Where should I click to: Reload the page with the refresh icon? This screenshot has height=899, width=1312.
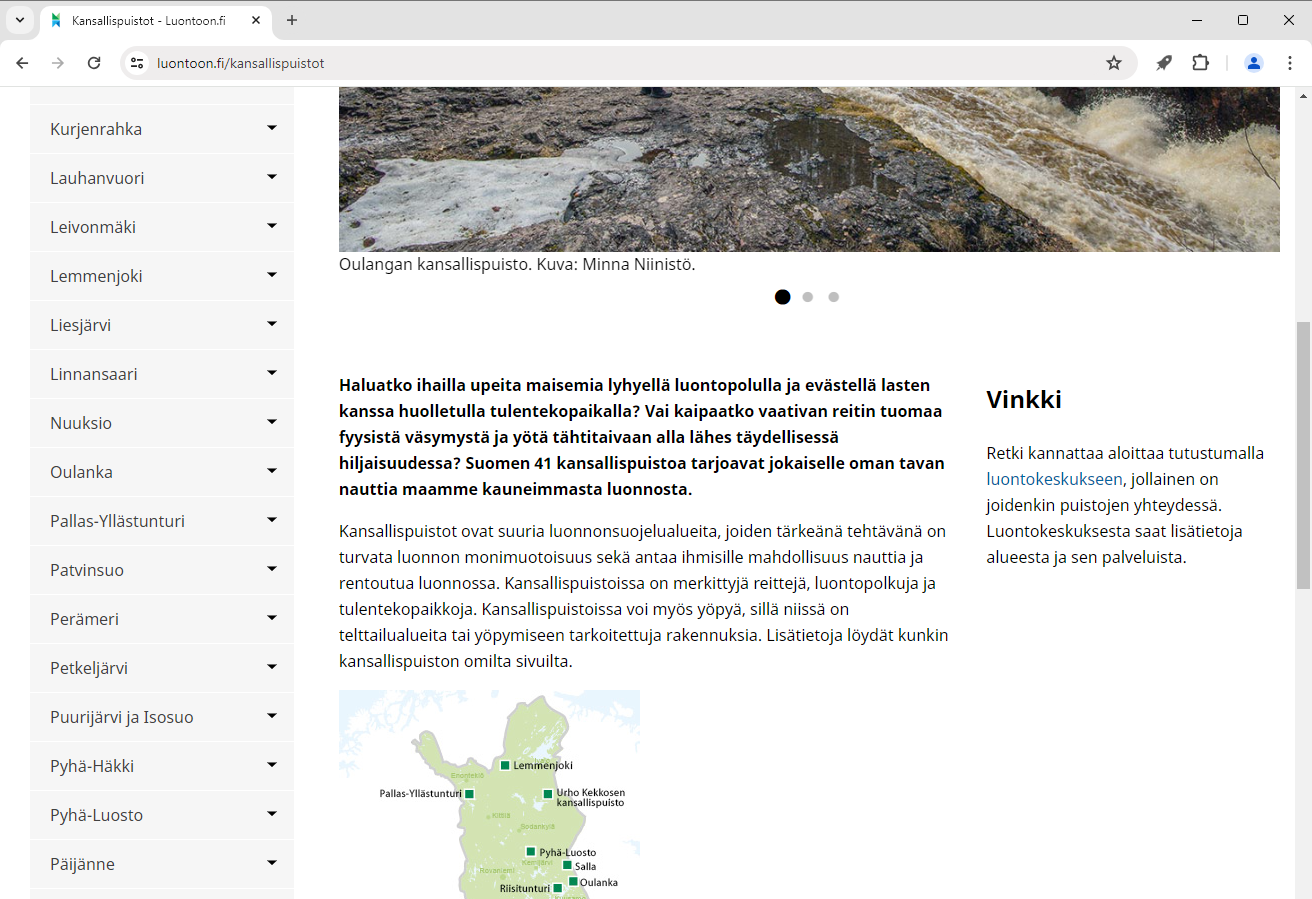[94, 63]
